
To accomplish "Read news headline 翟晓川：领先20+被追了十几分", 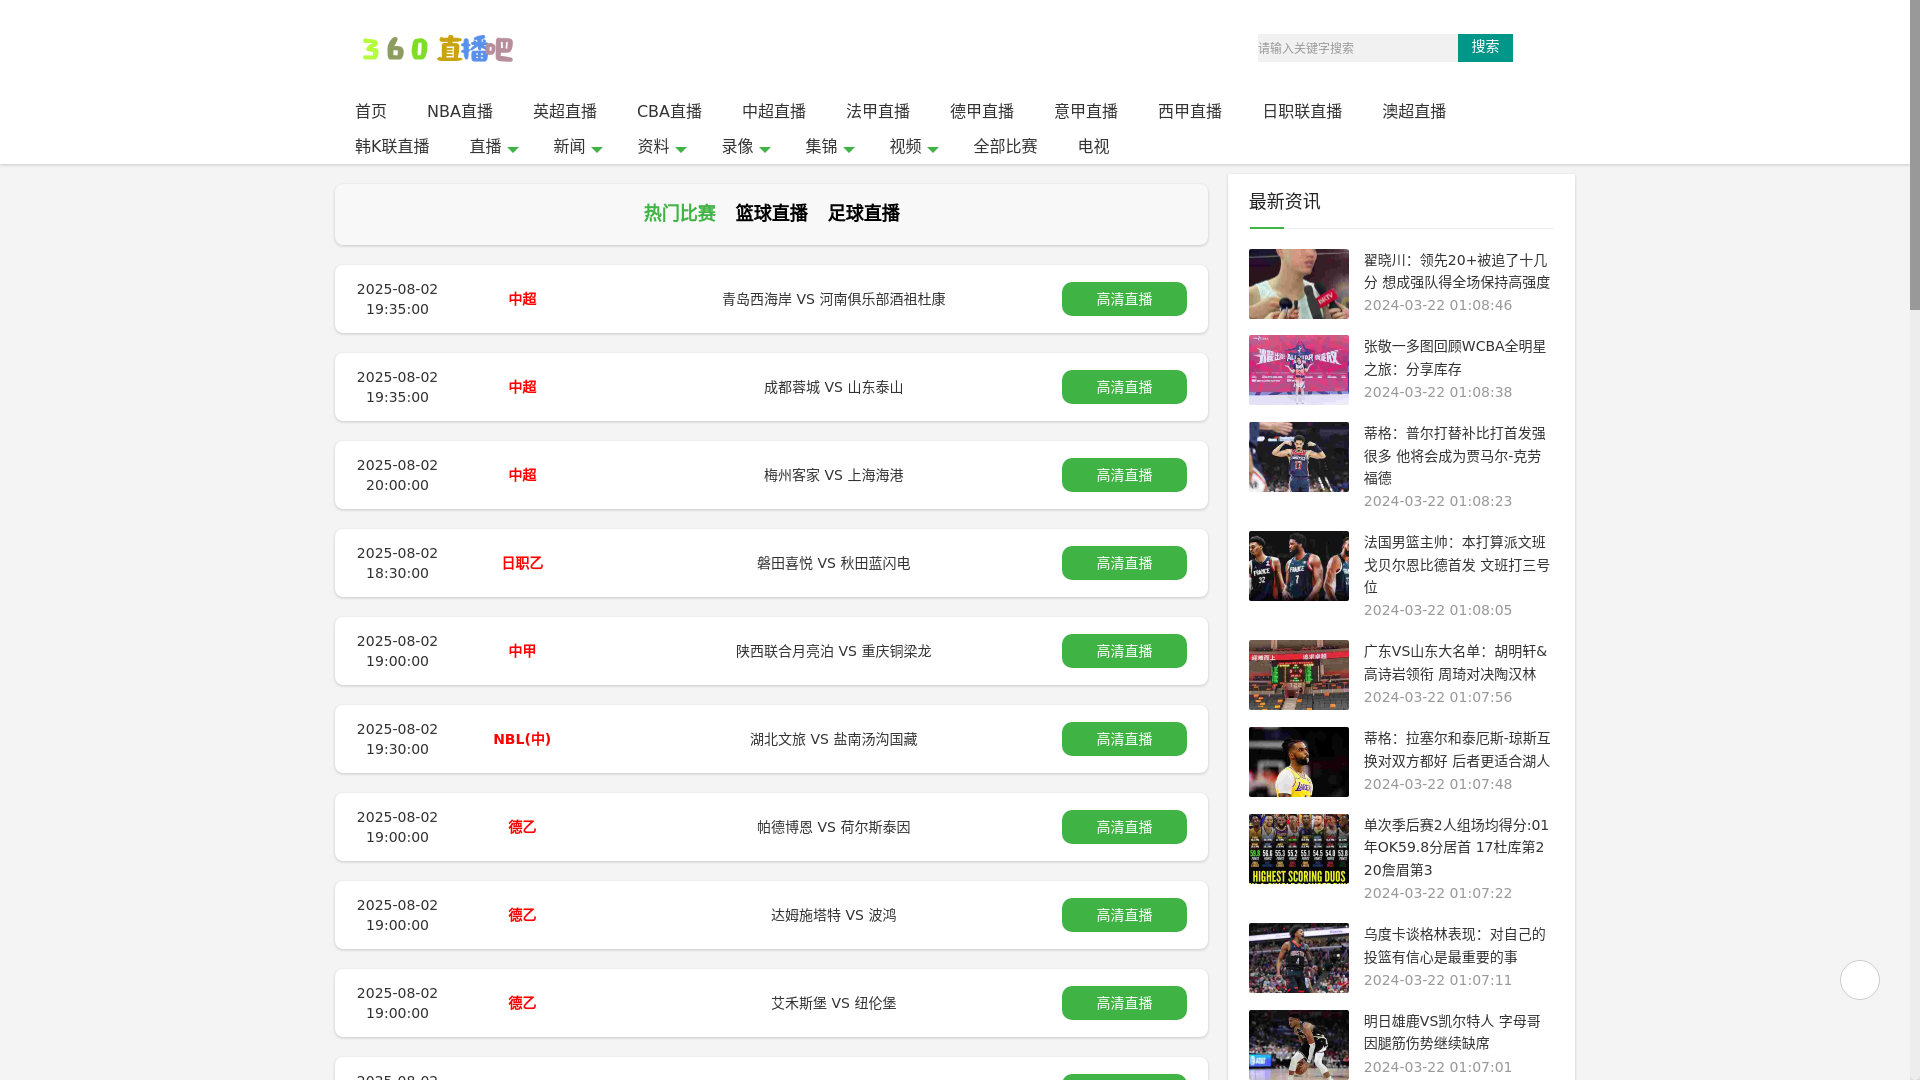I will [1457, 271].
